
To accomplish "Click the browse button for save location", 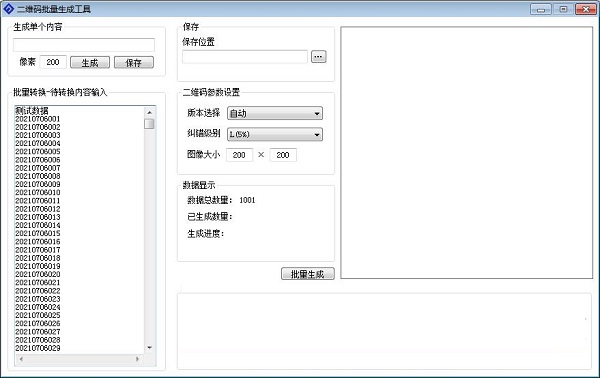I will [x=318, y=57].
